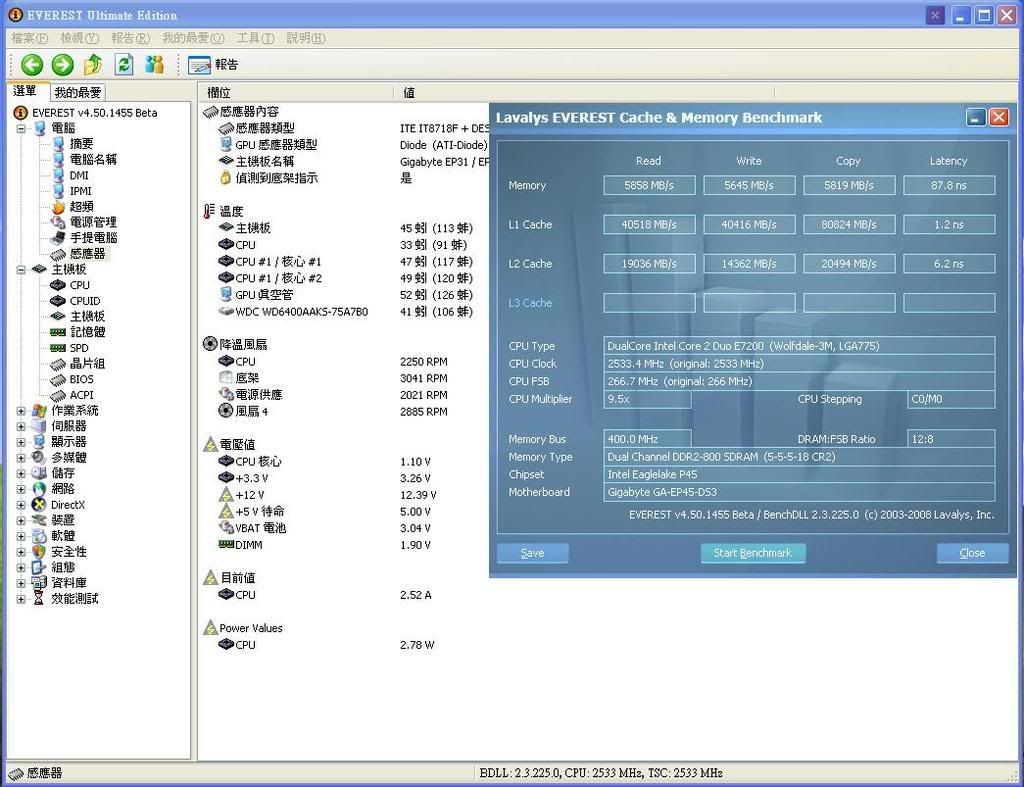Screen dimensions: 1024x787
Task: Switch to the 選單 tab
Action: click(x=26, y=91)
